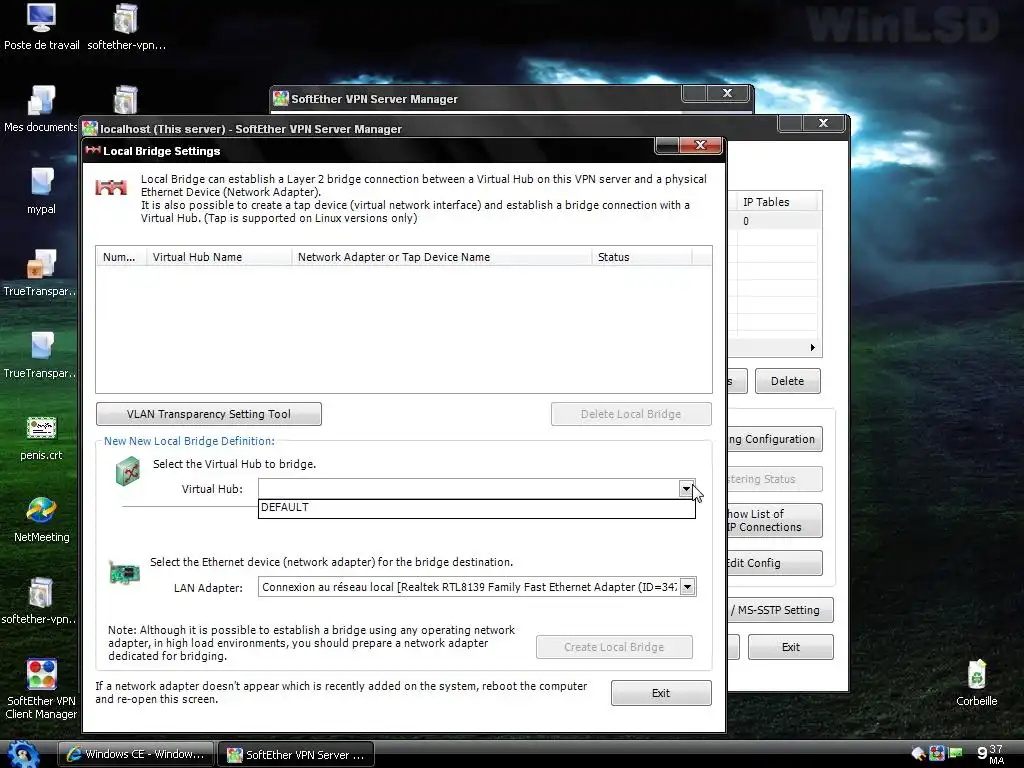Click the Virtual Hub cube icon
Image resolution: width=1024 pixels, height=768 pixels.
(x=127, y=472)
